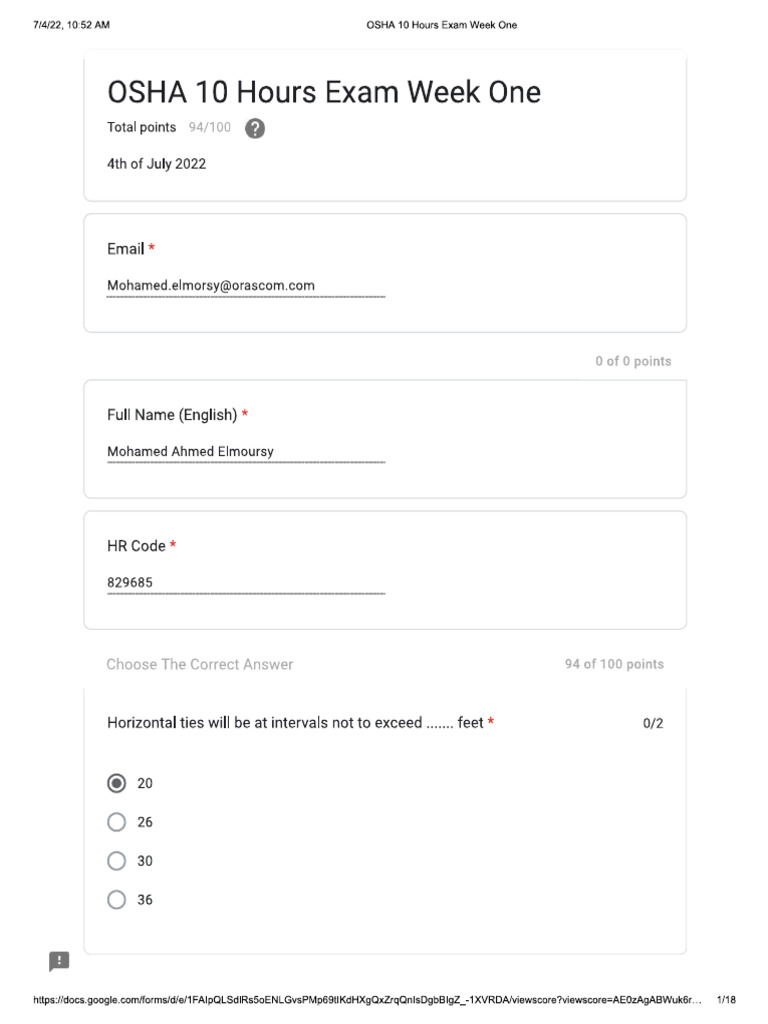Screen dimensions: 768x1024
Task: Select the radio button for 20
Action: pos(116,783)
